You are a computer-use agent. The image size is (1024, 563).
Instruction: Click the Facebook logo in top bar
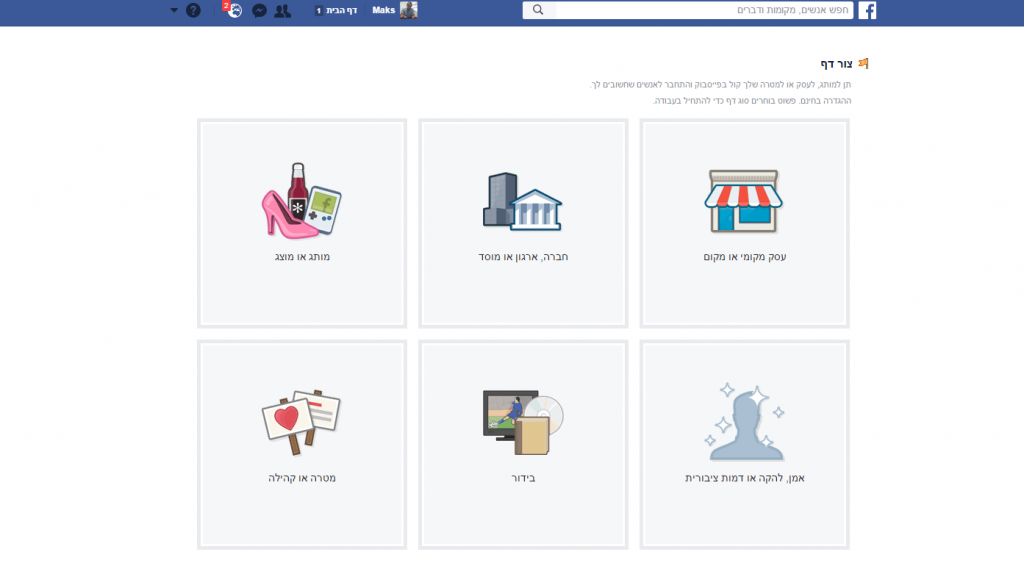click(867, 11)
